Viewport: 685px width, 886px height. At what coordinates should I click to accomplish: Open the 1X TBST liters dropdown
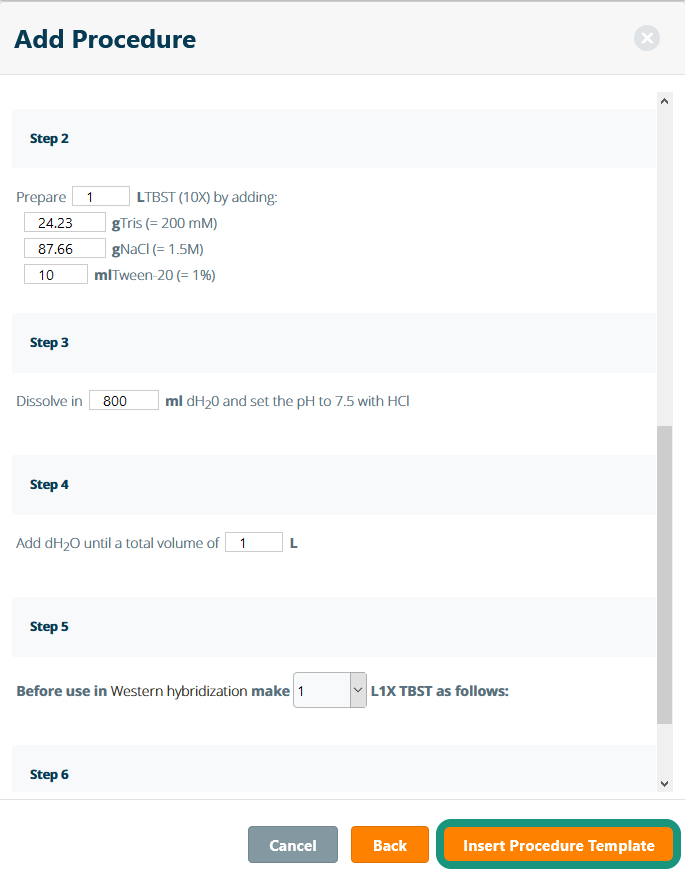pos(330,690)
